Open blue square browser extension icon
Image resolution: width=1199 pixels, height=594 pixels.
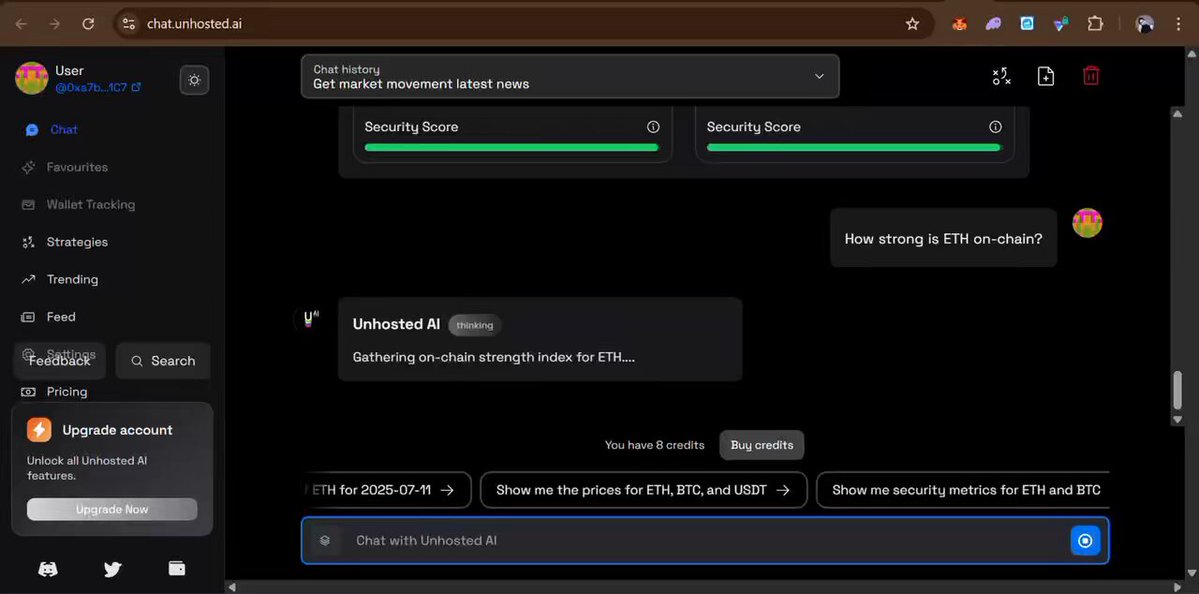pyautogui.click(x=1027, y=24)
